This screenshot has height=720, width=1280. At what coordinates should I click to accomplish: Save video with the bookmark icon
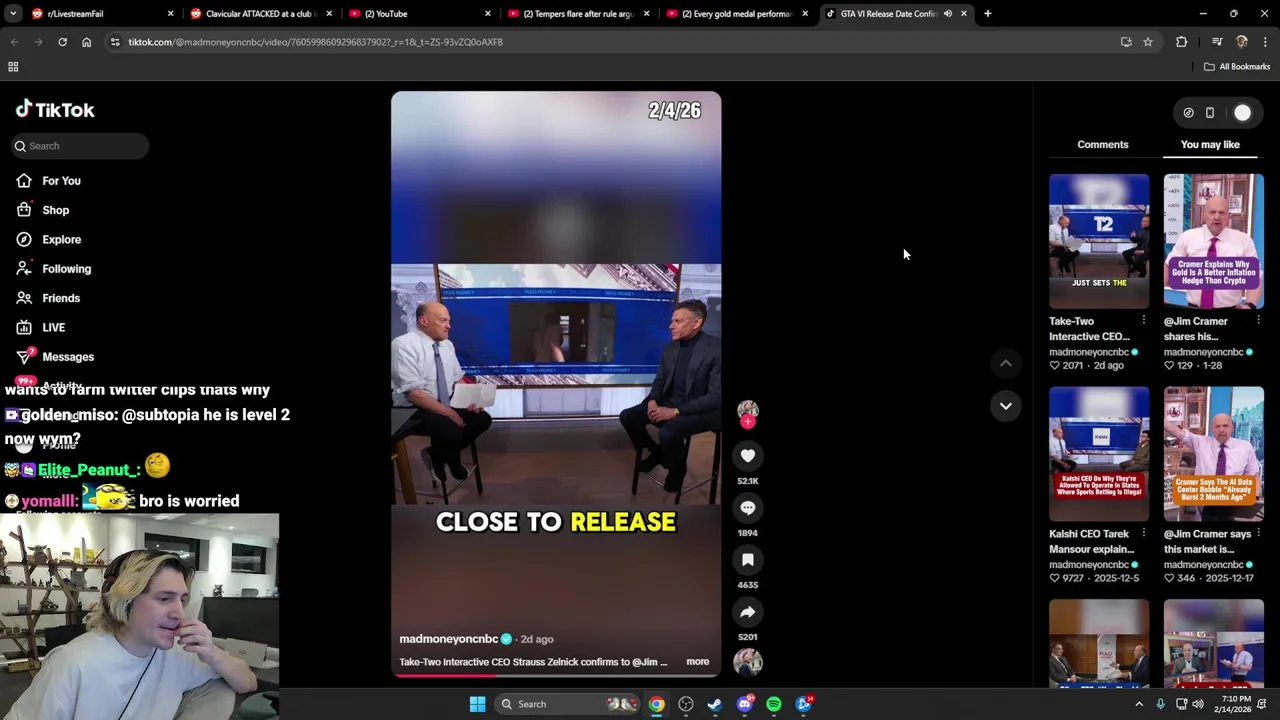click(x=747, y=560)
